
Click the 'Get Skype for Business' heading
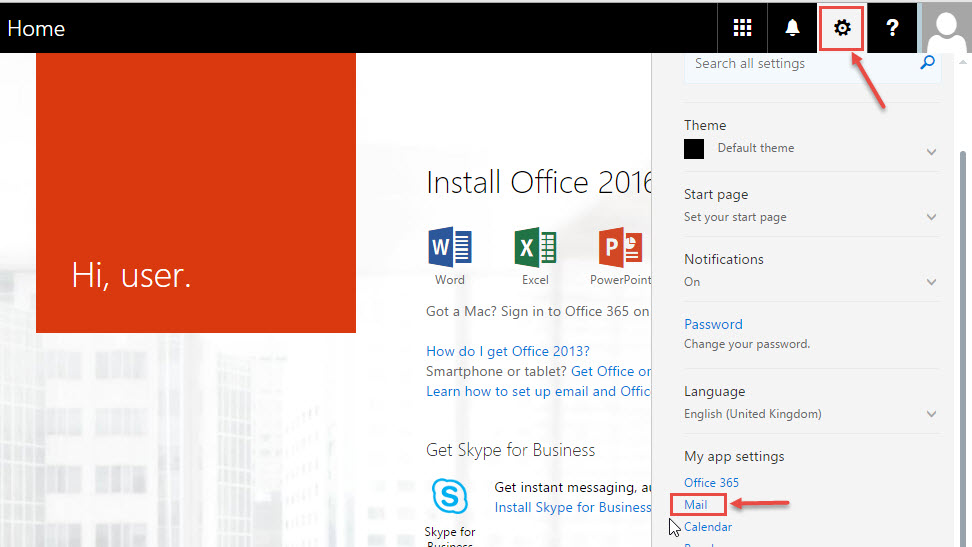click(x=510, y=450)
